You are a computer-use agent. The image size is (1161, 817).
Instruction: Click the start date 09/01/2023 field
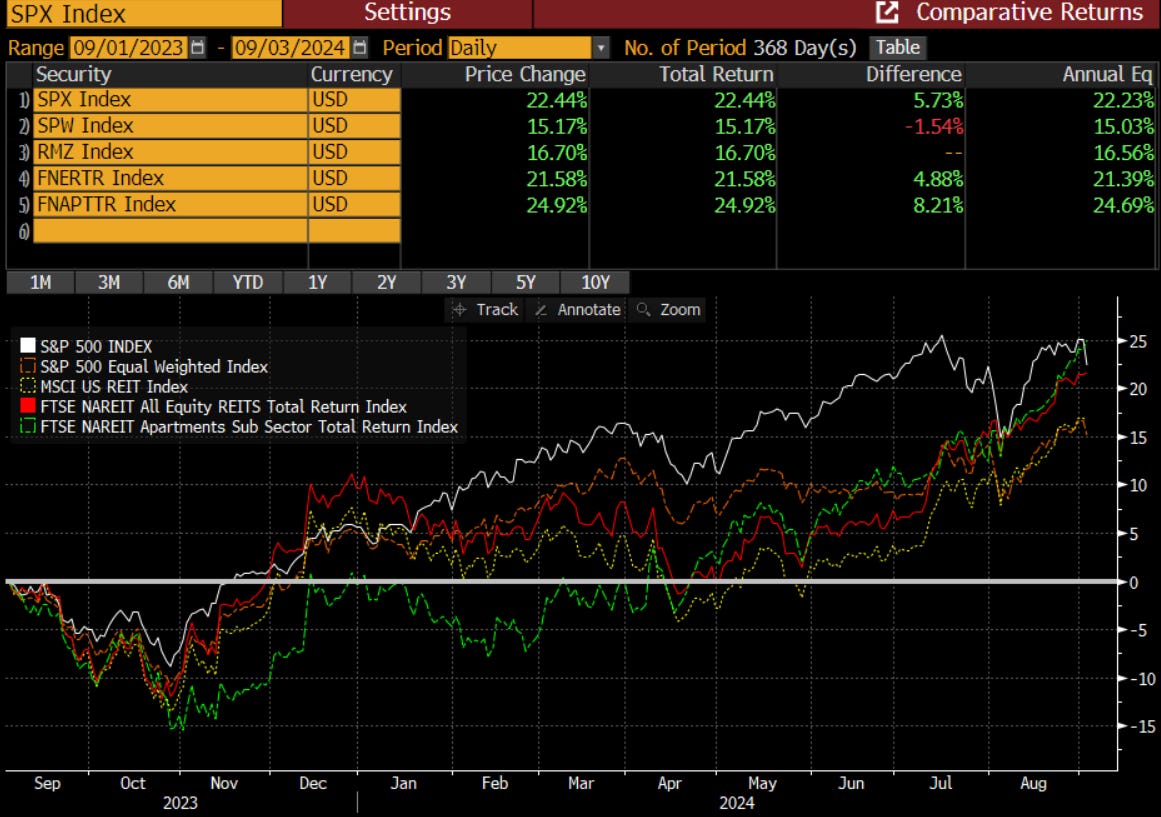[128, 48]
